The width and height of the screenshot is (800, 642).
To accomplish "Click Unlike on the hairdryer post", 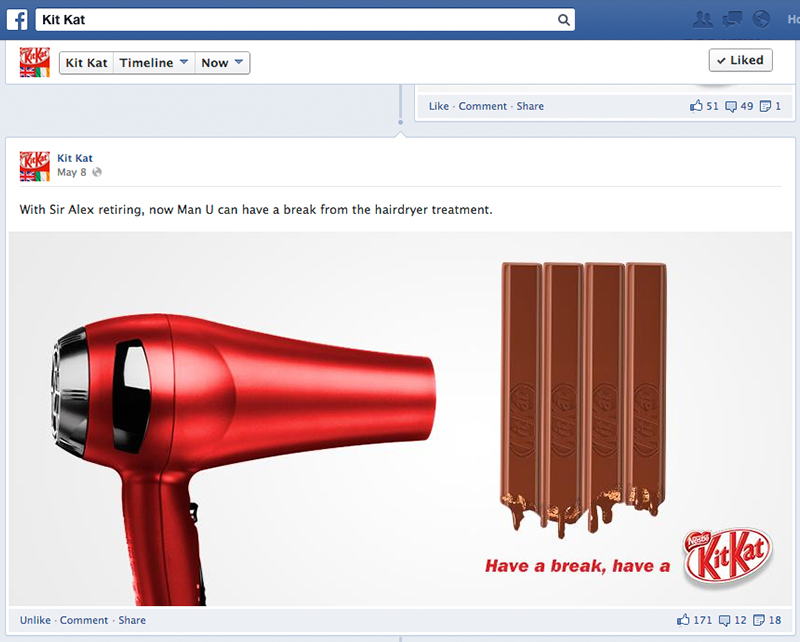I will tap(35, 620).
